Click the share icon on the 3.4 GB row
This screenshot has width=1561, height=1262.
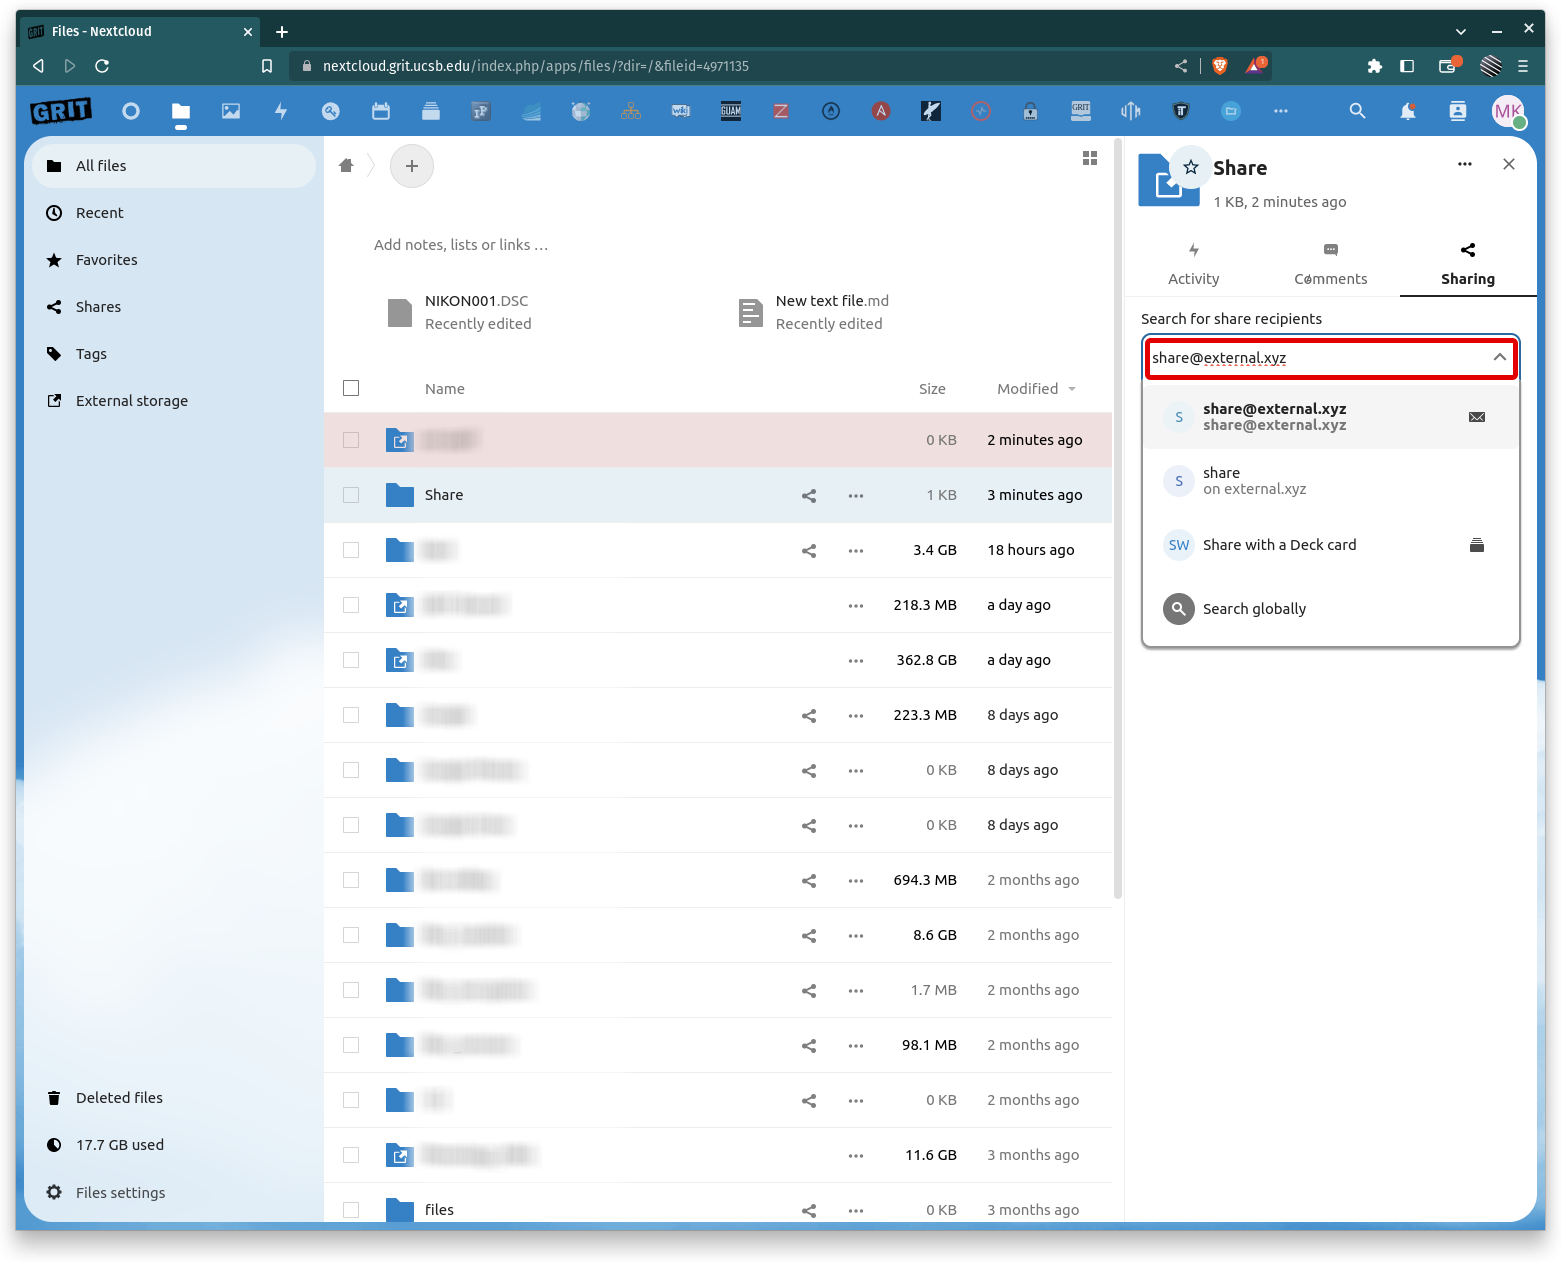pos(809,550)
